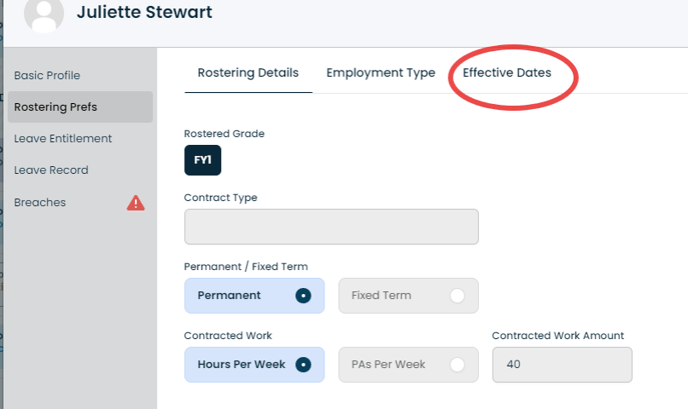Choose Hours Per Week contracted work option
This screenshot has height=409, width=688.
(x=254, y=365)
